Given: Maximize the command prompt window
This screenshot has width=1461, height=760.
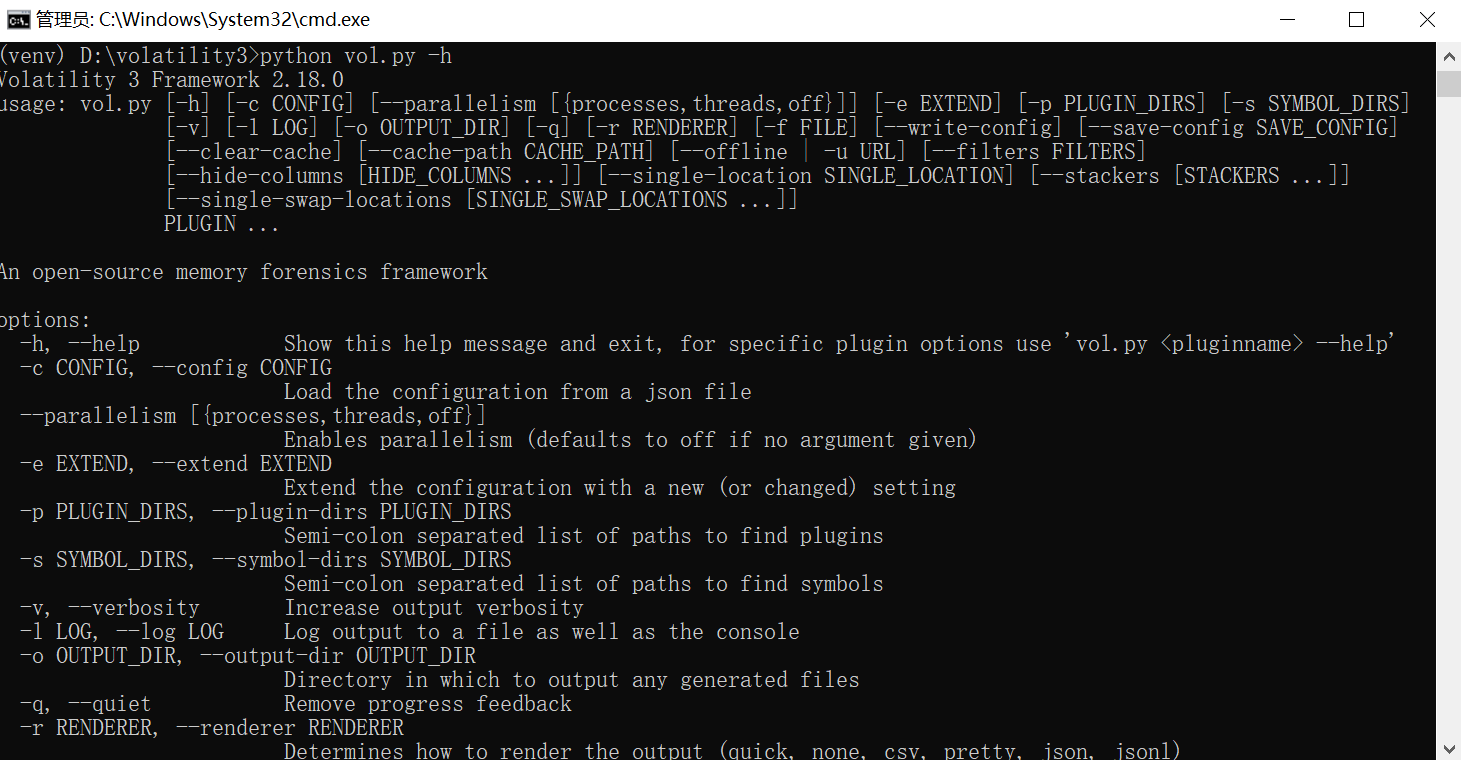Looking at the screenshot, I should (1356, 20).
